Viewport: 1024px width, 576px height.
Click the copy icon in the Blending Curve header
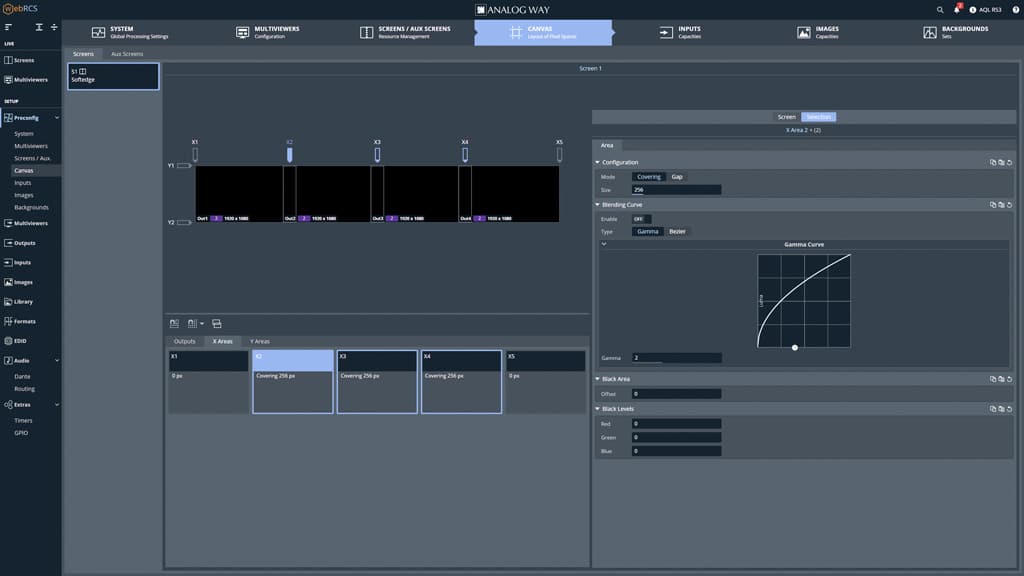coord(992,205)
